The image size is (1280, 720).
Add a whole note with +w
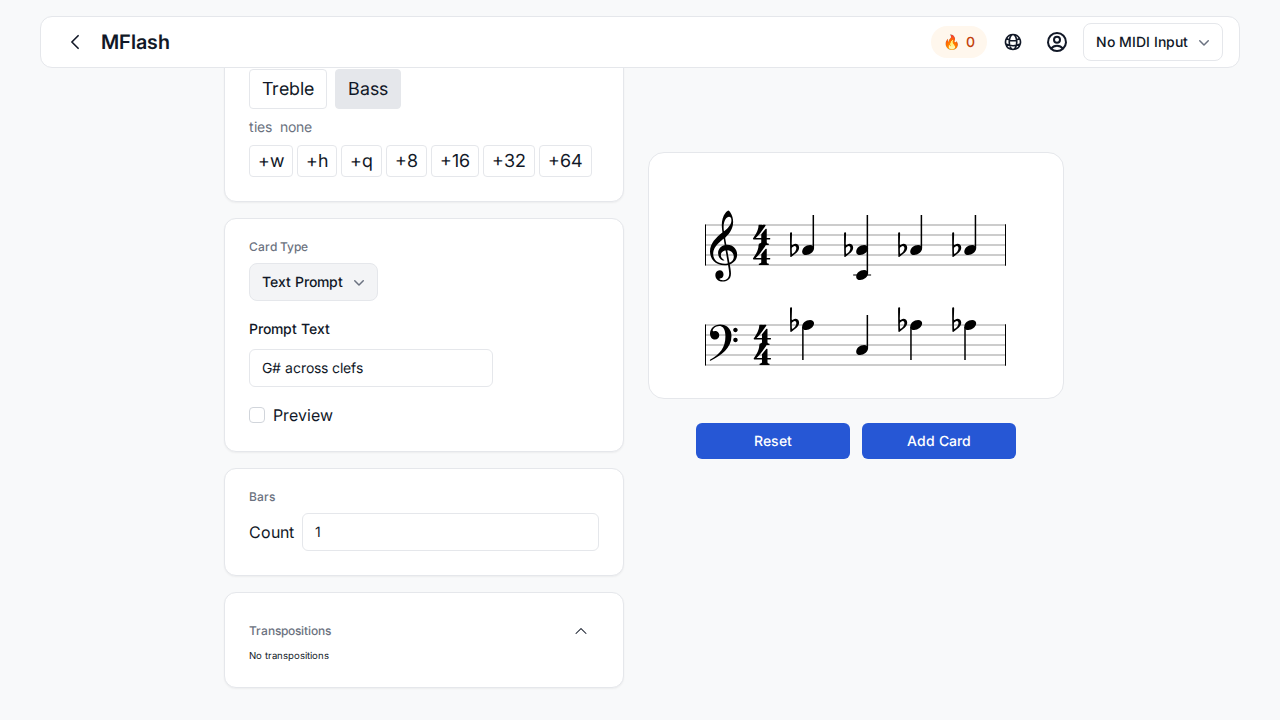point(271,161)
